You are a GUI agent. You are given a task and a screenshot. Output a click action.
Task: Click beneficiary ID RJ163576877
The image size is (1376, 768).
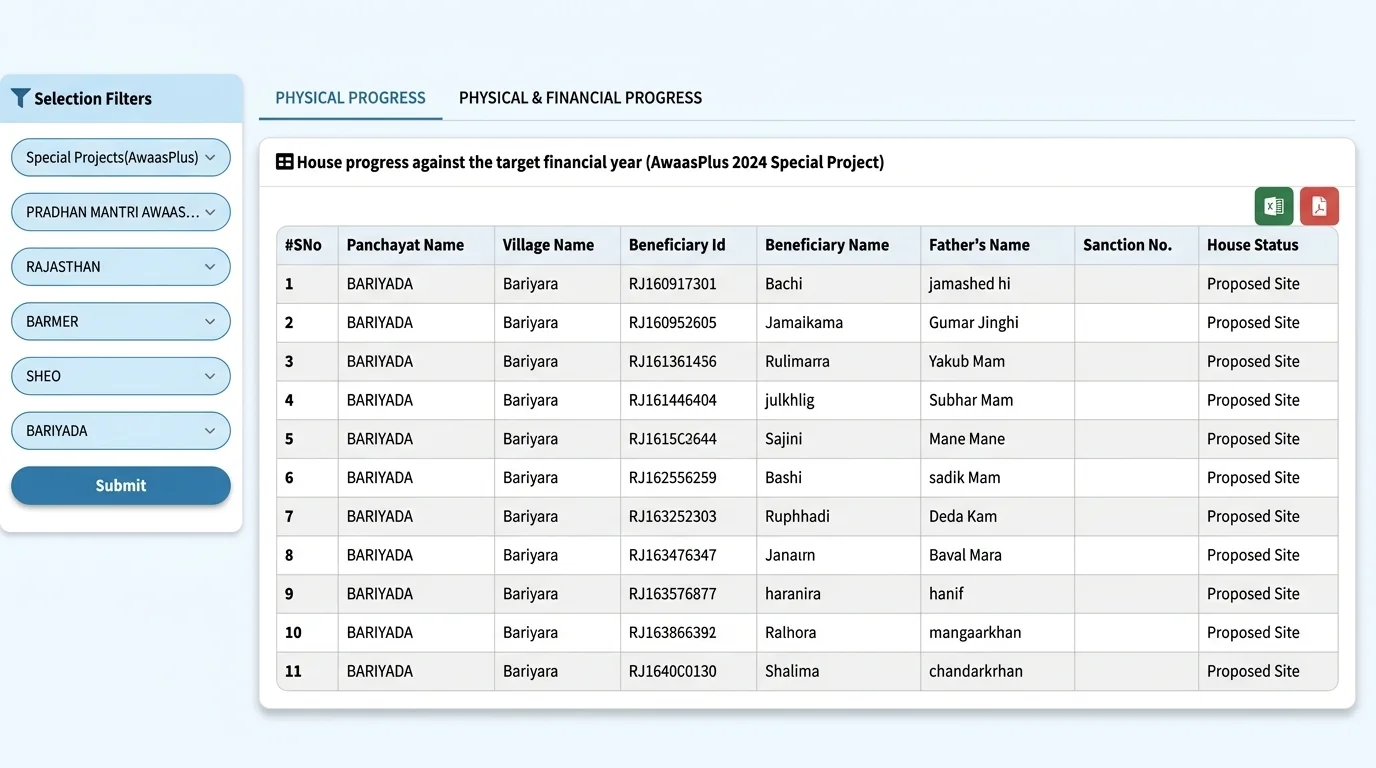point(673,594)
